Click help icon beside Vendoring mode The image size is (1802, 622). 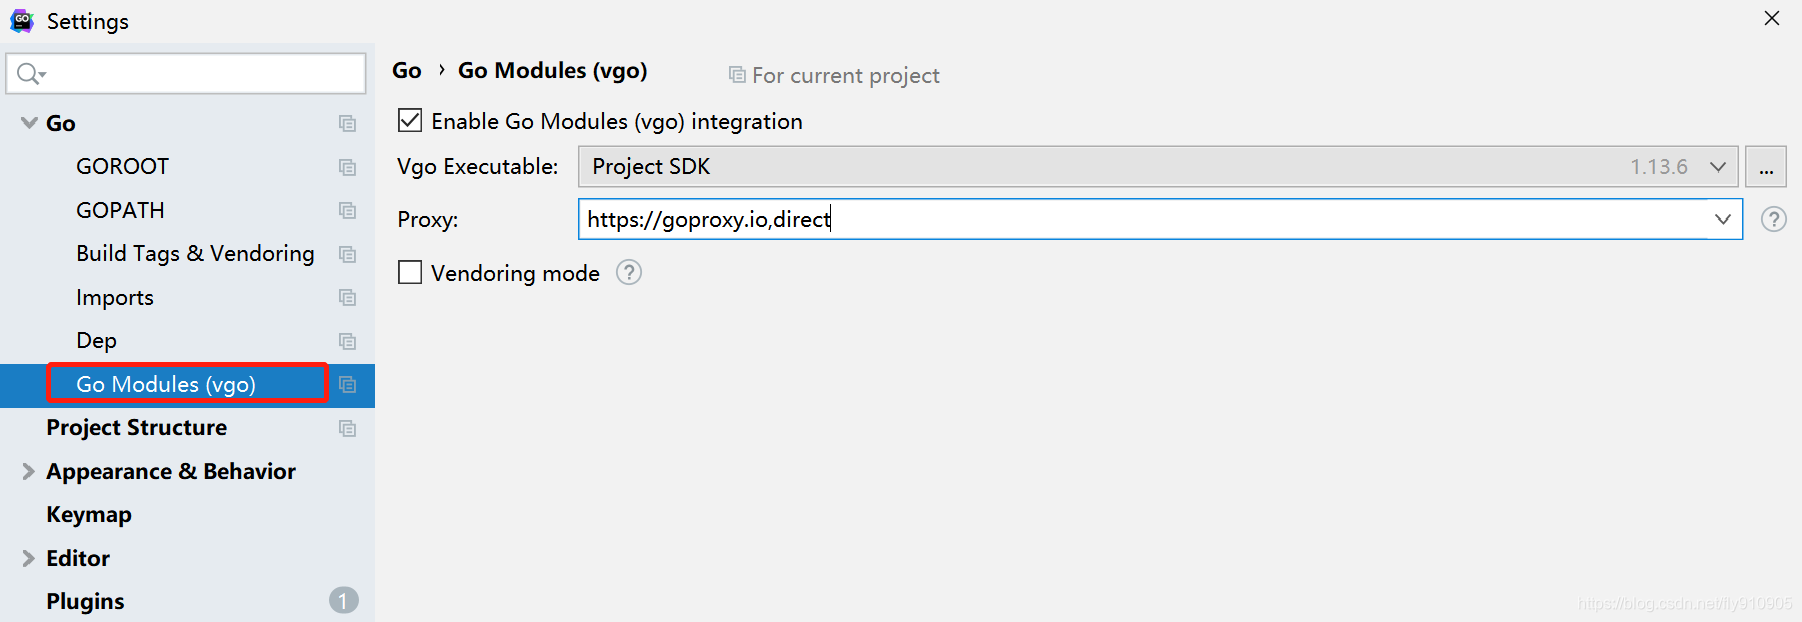tap(629, 273)
